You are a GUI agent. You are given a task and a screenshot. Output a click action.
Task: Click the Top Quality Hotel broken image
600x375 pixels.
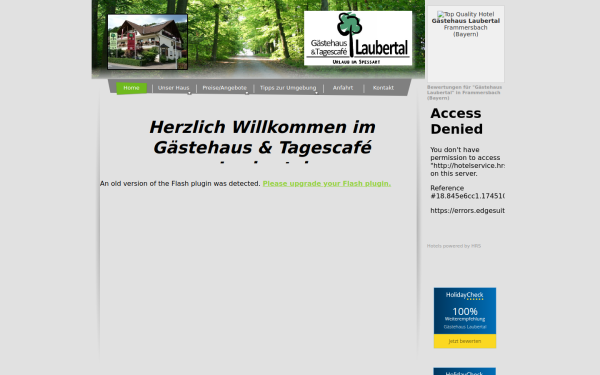(x=465, y=14)
